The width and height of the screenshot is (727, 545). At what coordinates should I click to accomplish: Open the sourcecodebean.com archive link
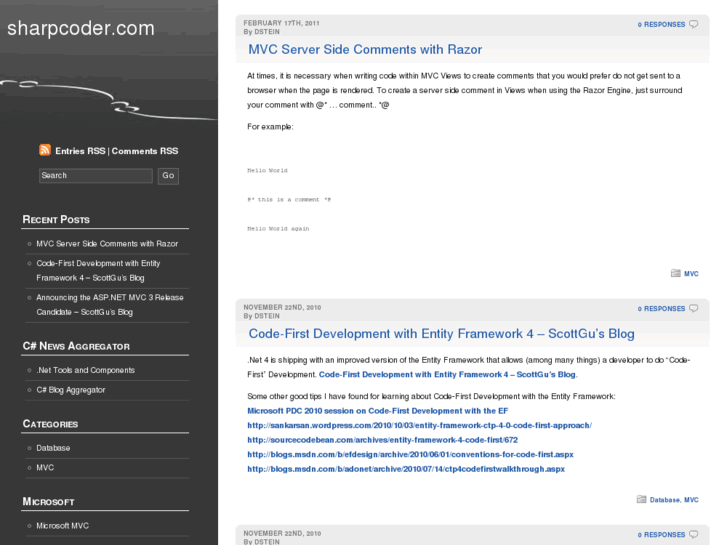(382, 440)
